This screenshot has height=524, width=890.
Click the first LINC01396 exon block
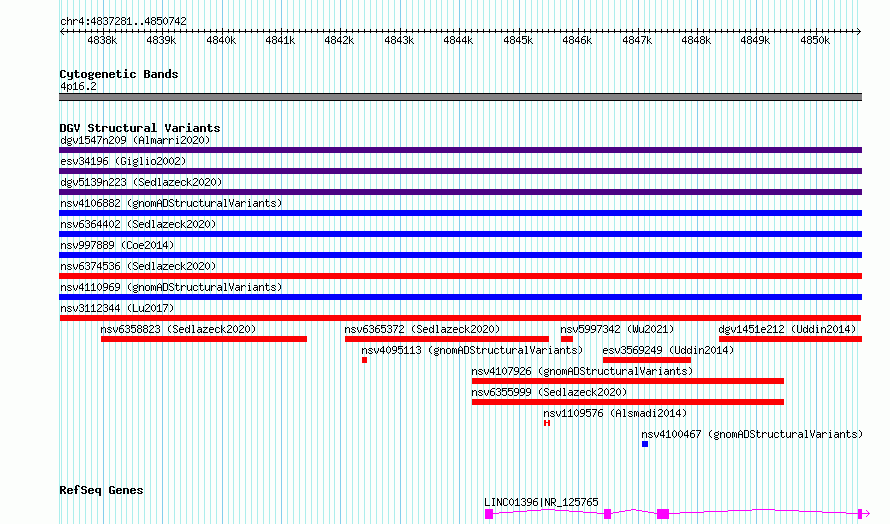tap(489, 514)
